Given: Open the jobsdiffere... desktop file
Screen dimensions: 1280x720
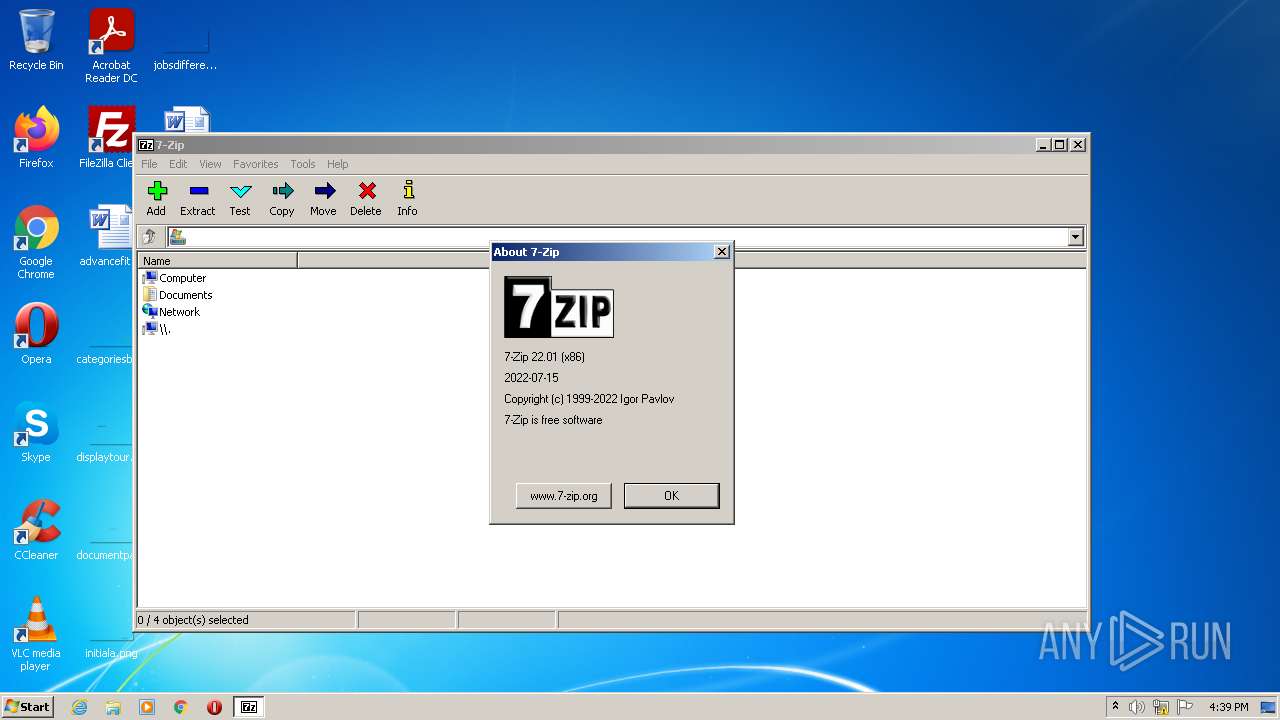Looking at the screenshot, I should point(186,46).
